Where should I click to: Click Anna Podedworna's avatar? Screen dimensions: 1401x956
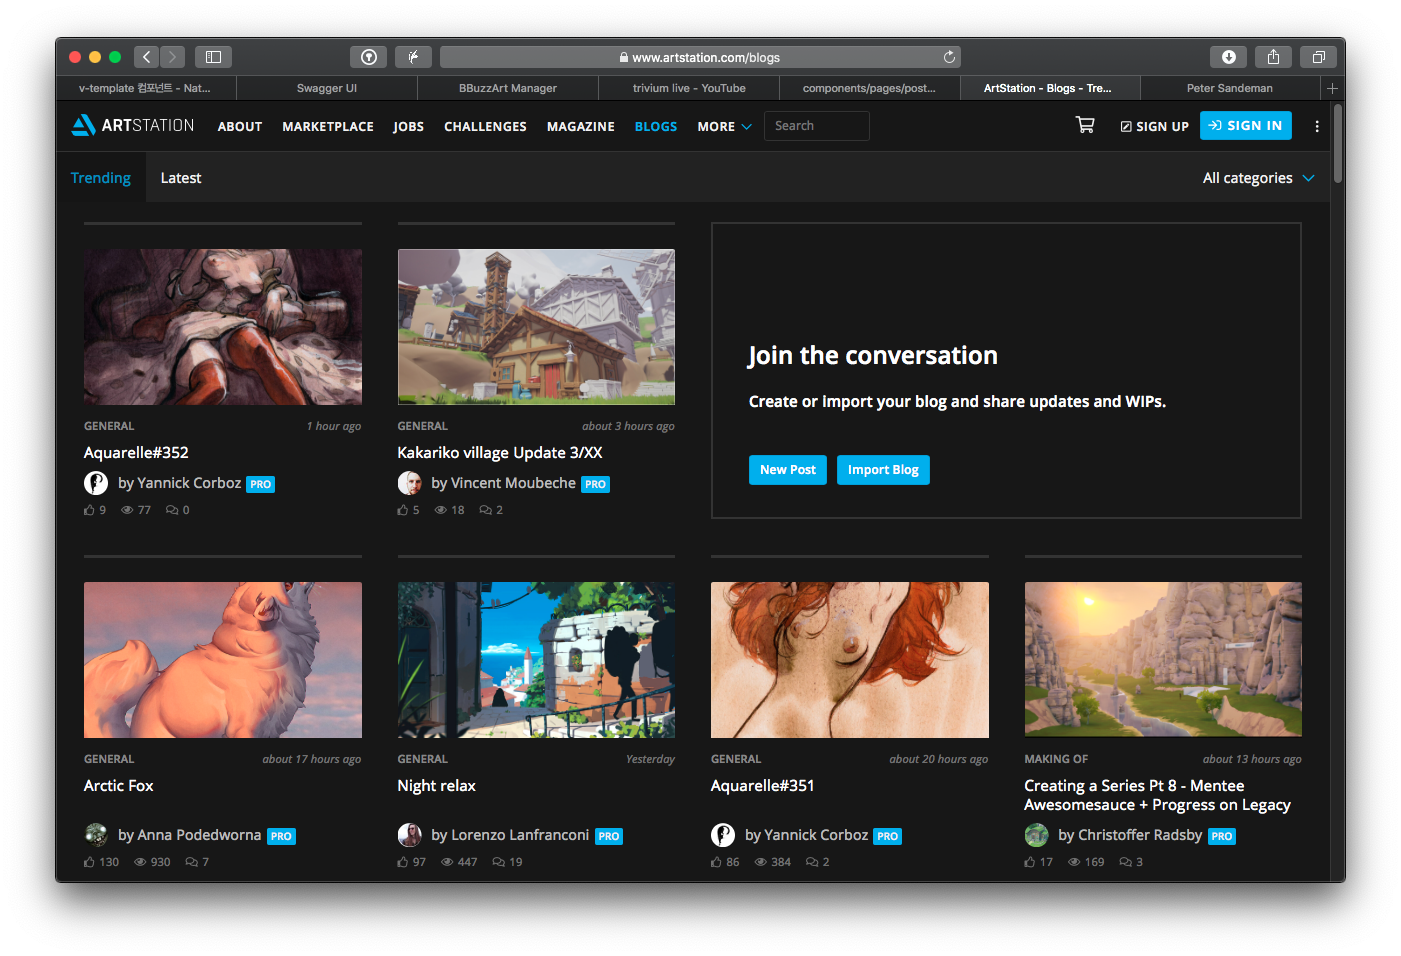click(x=96, y=835)
